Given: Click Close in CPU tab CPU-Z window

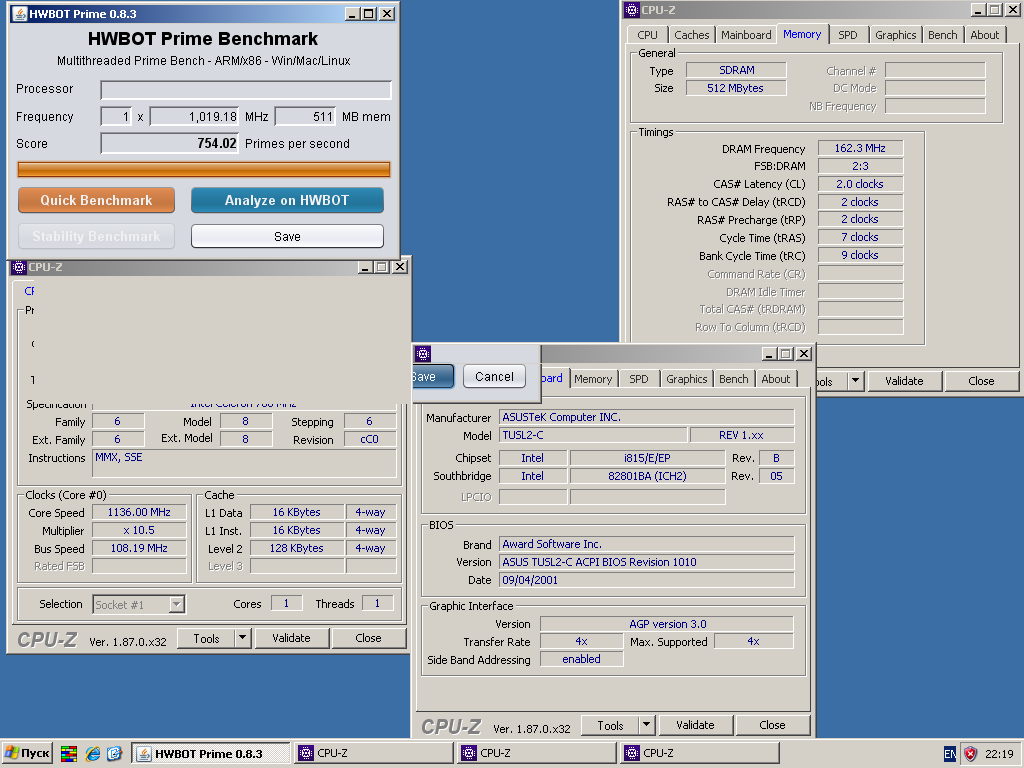Looking at the screenshot, I should [368, 639].
